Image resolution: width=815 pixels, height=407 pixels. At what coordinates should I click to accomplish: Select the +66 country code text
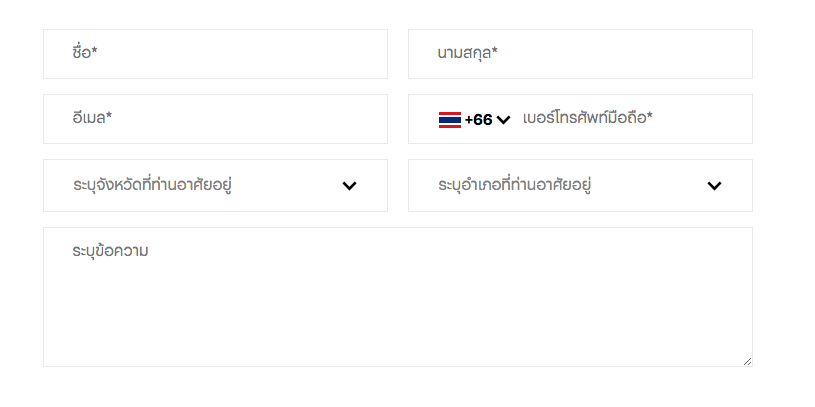[x=478, y=120]
